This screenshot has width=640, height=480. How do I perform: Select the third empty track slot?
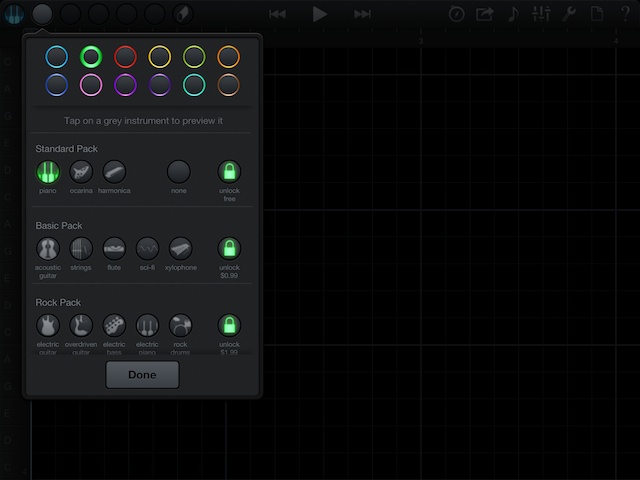click(x=70, y=14)
